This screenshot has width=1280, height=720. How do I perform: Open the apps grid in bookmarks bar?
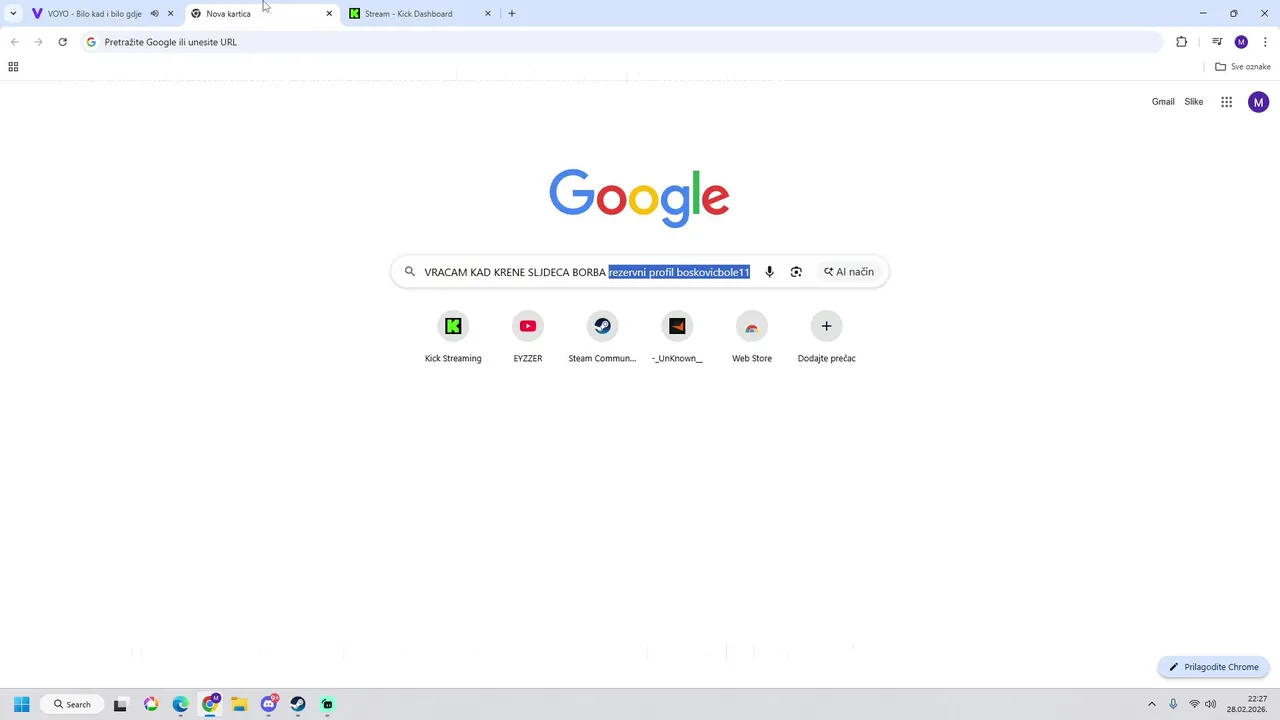(x=13, y=67)
